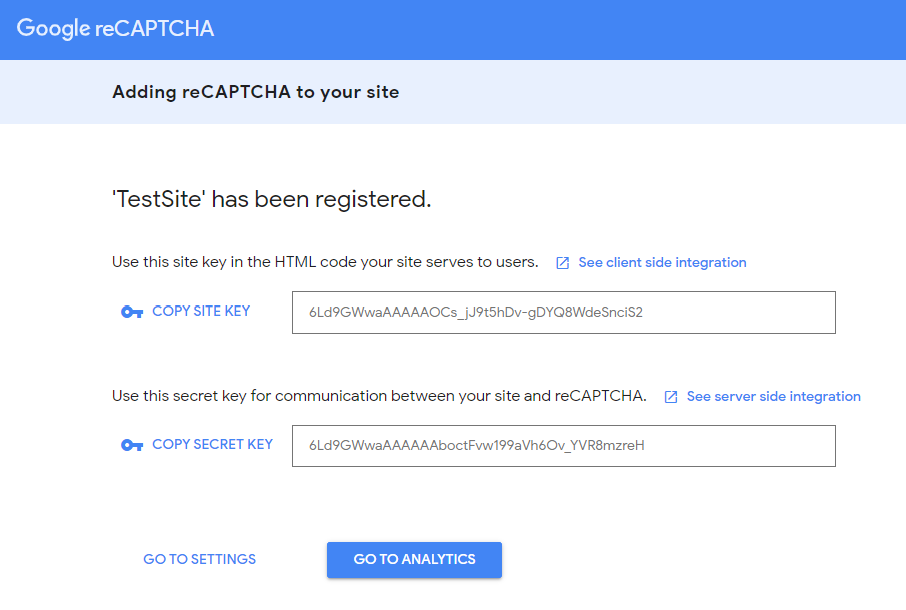Copy the secret key with COPY SECRET KEY

coord(212,444)
